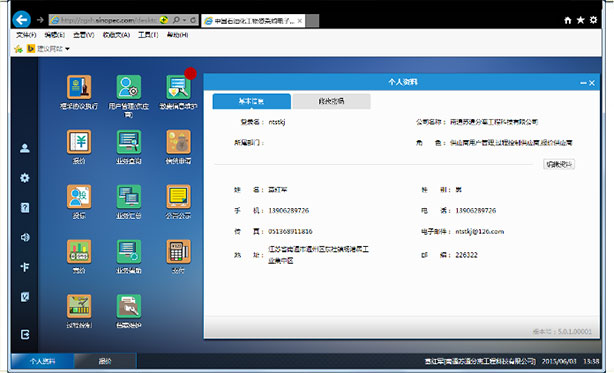The image size is (614, 373).
Task: Open the 框架协议执行 desktop icon
Action: (x=79, y=87)
